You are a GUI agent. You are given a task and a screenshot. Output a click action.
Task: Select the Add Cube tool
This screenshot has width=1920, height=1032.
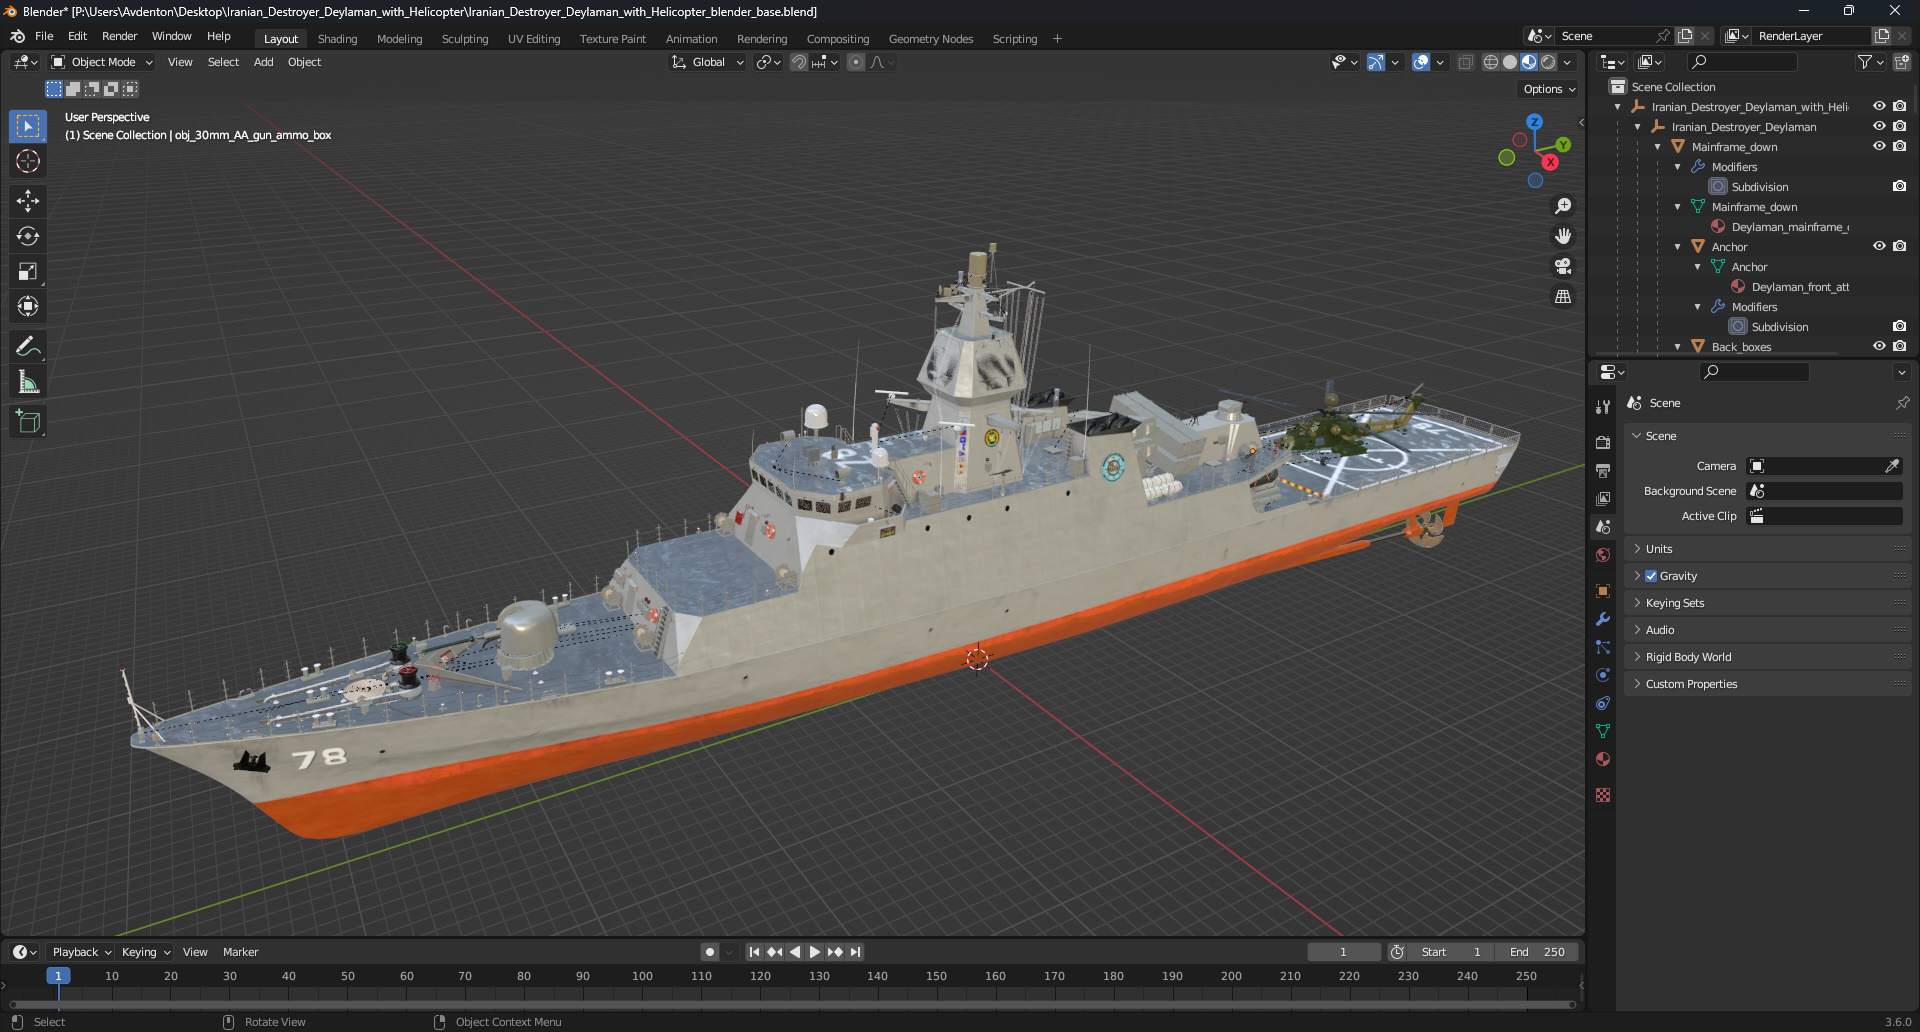point(28,421)
